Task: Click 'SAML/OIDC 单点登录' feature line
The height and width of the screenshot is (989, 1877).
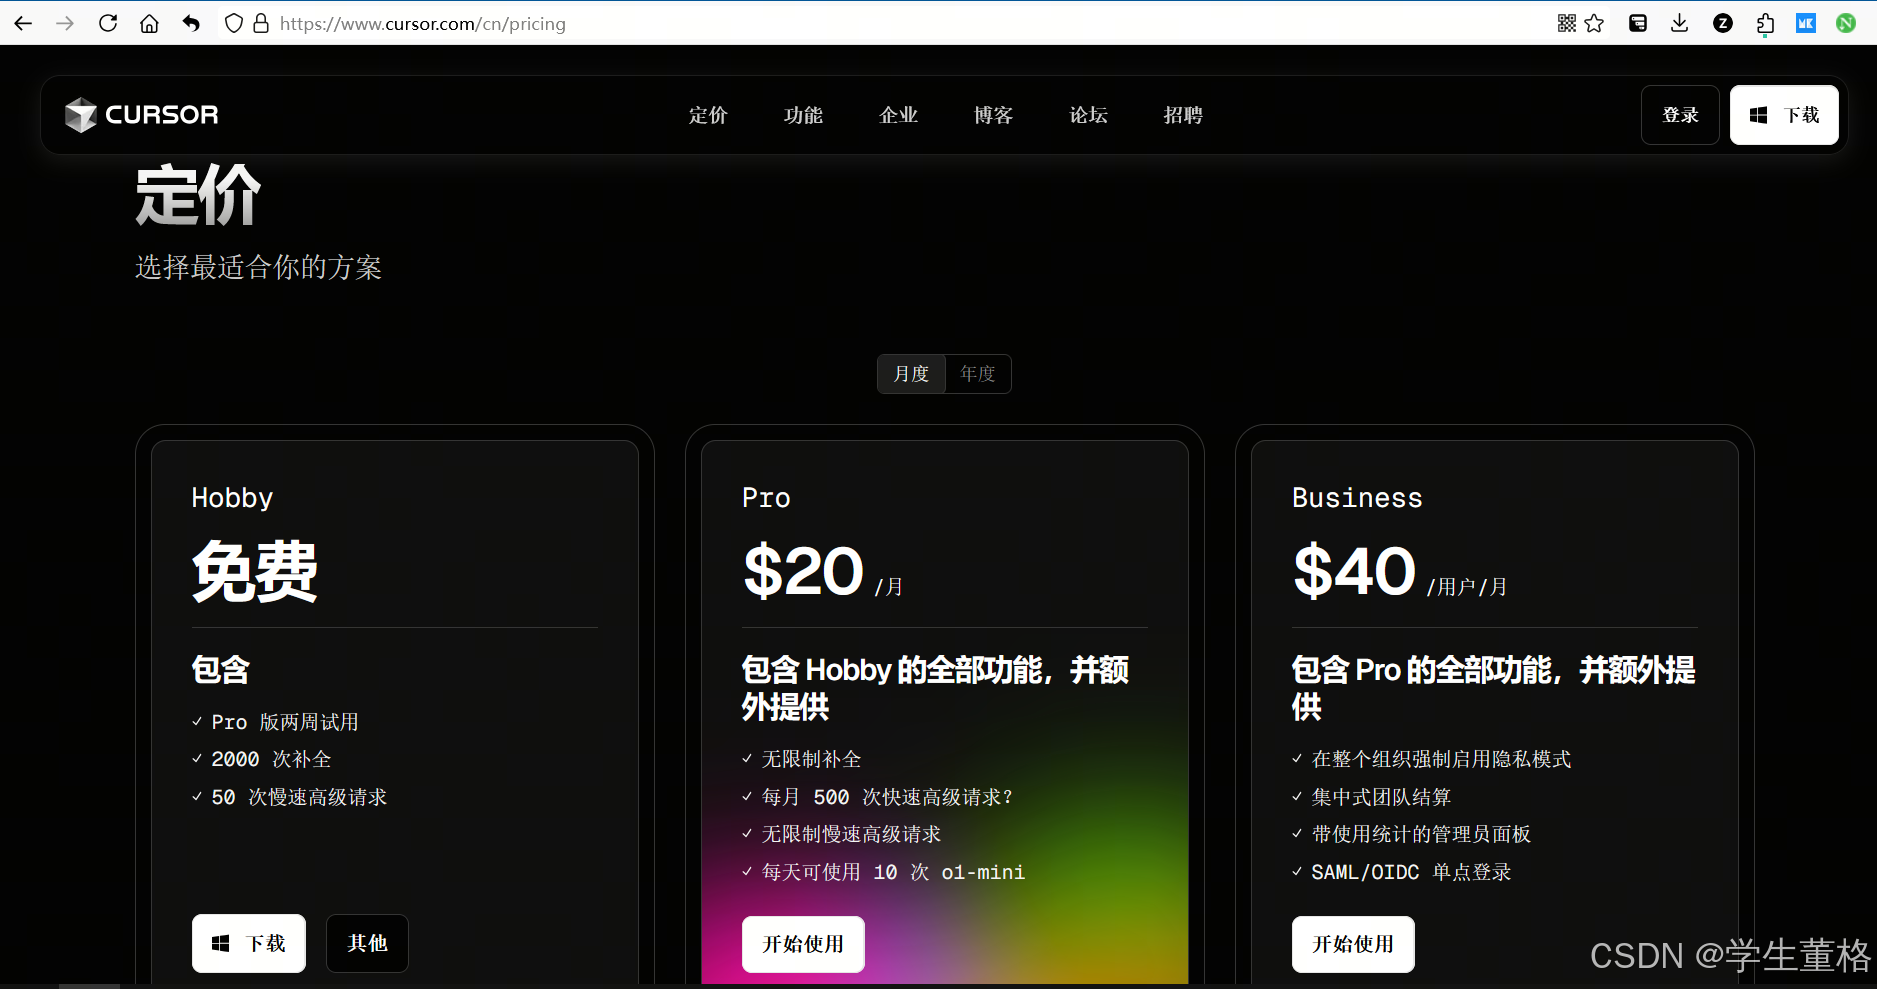Action: pyautogui.click(x=1411, y=872)
